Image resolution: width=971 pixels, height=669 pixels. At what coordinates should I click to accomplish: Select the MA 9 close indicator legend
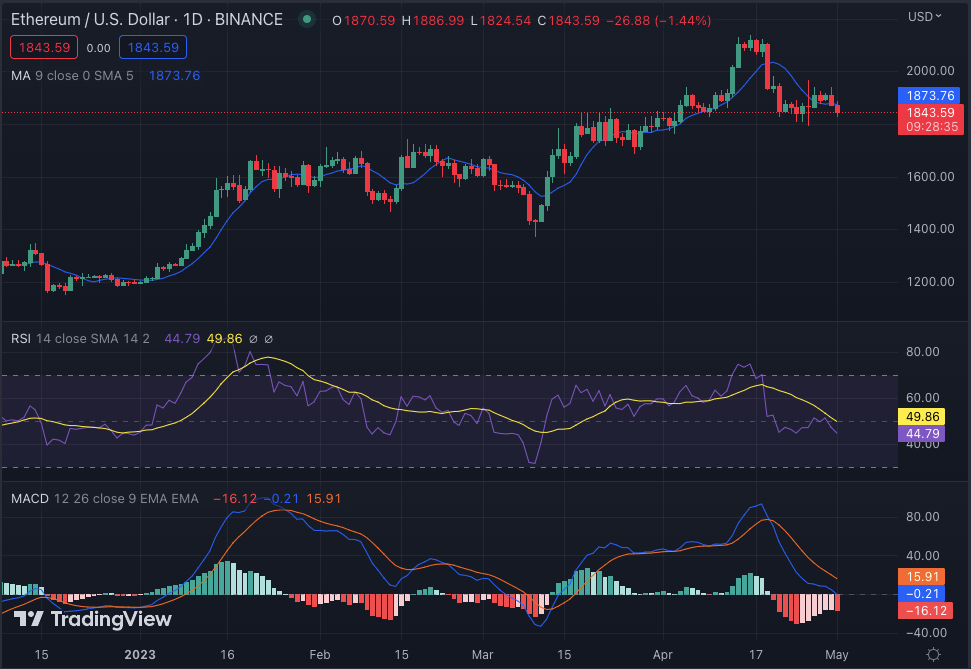72,76
